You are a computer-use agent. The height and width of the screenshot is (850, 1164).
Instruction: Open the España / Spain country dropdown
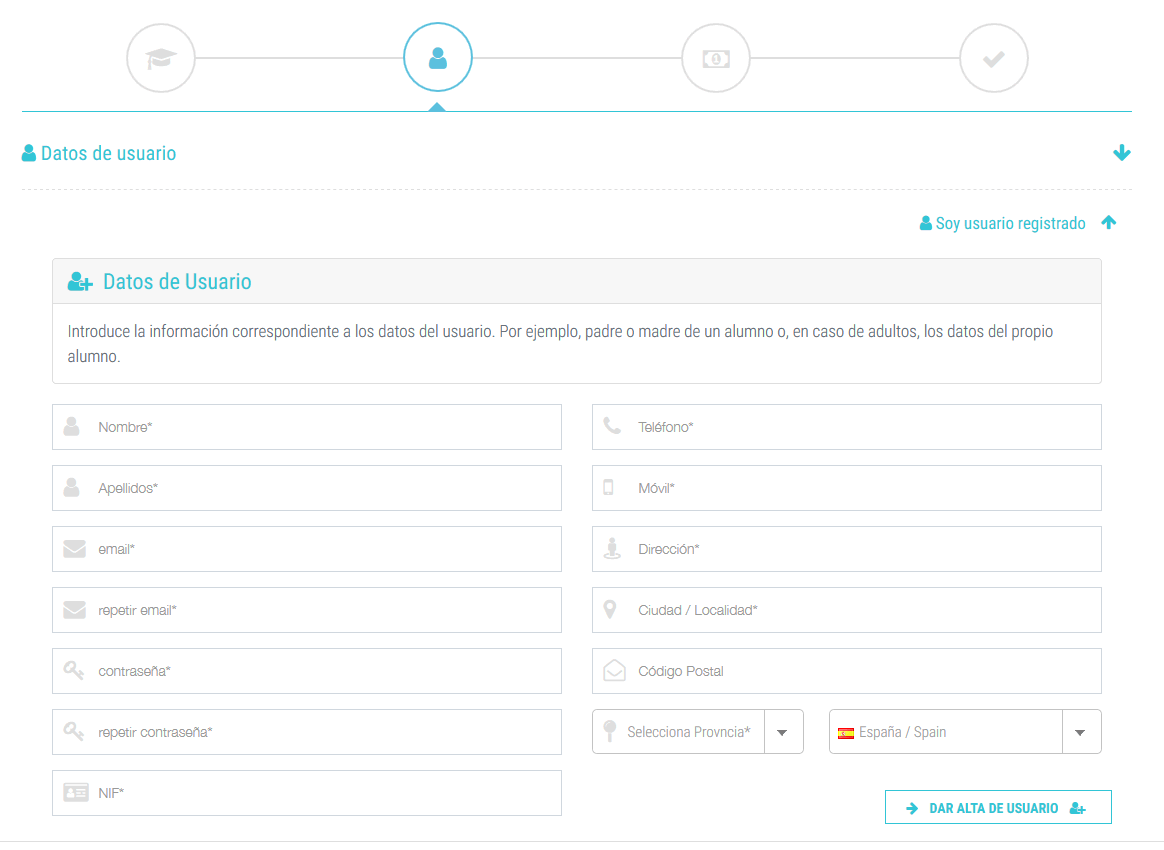pos(1080,732)
